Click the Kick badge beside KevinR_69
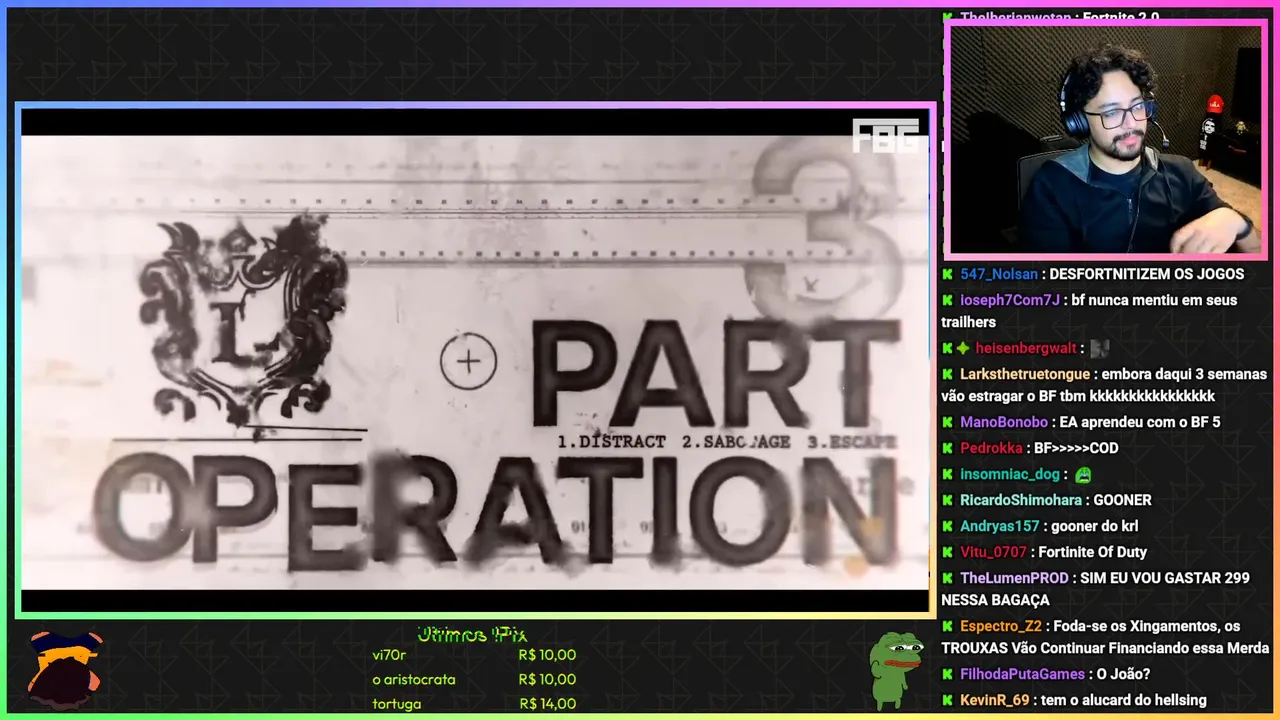The image size is (1280, 720). click(947, 700)
